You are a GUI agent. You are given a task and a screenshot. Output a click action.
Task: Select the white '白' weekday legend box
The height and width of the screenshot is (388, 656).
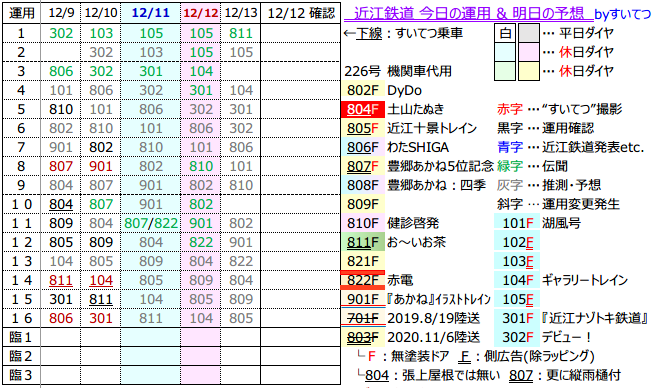(505, 33)
